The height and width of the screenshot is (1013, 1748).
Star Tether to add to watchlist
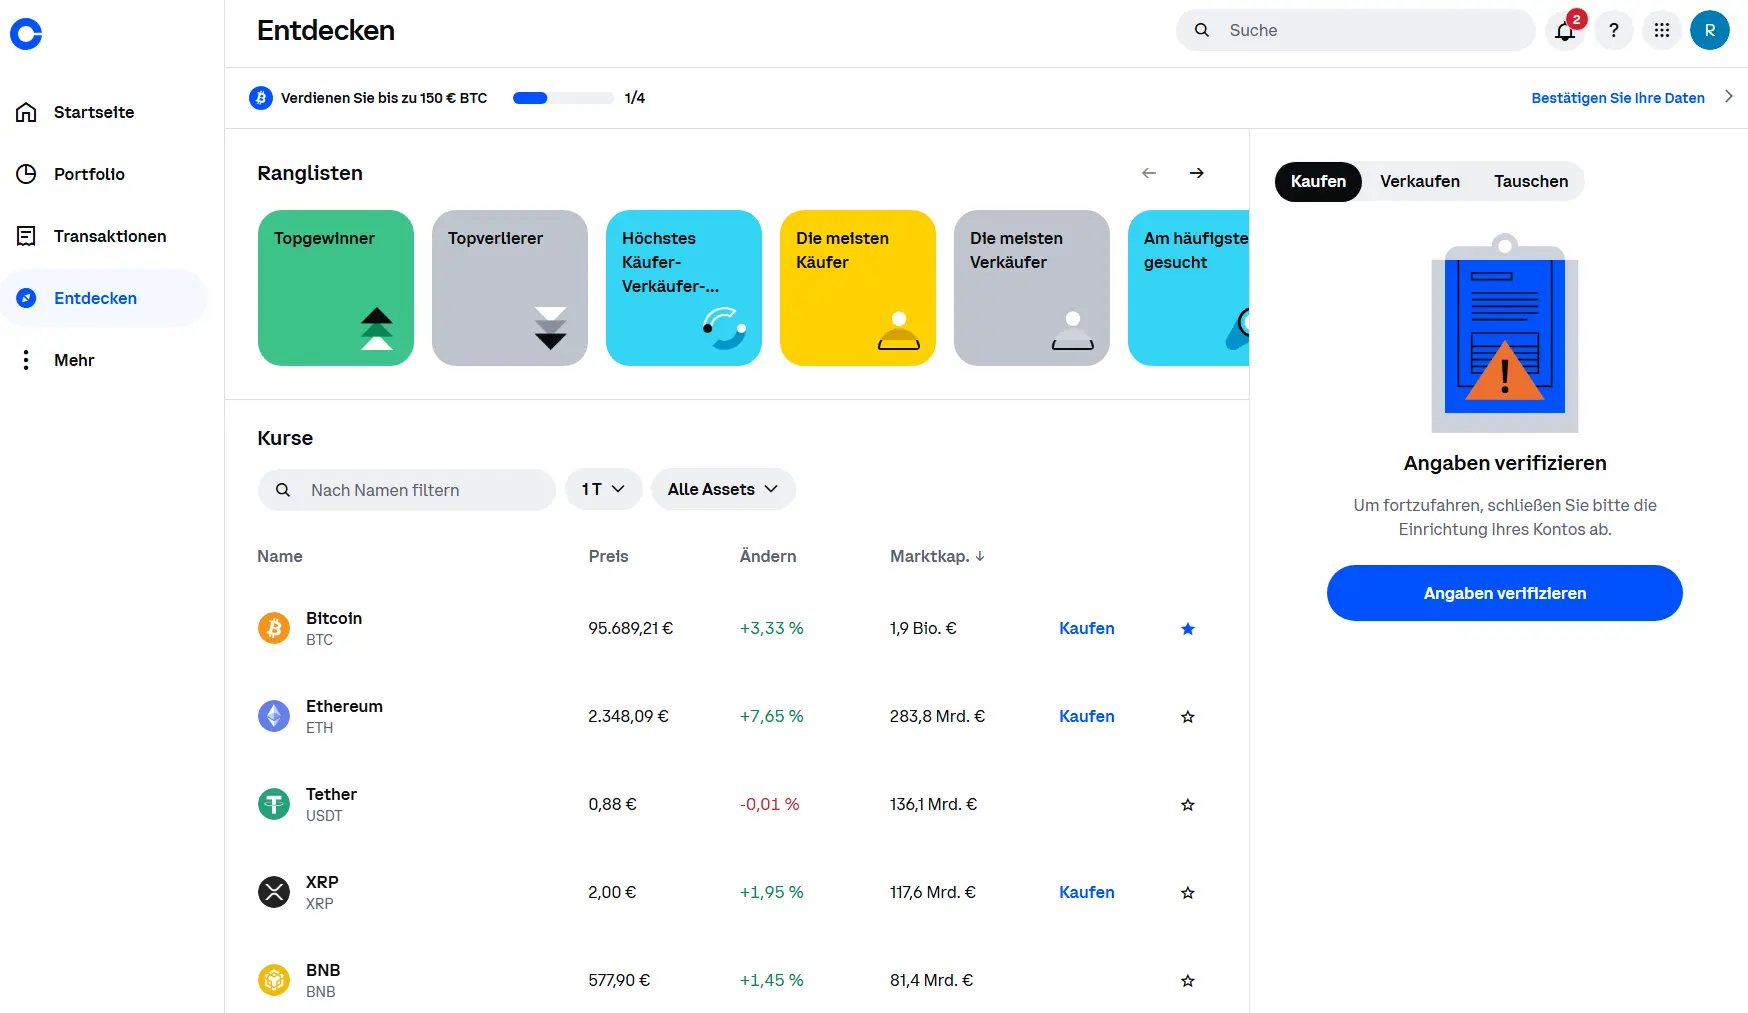(1188, 805)
